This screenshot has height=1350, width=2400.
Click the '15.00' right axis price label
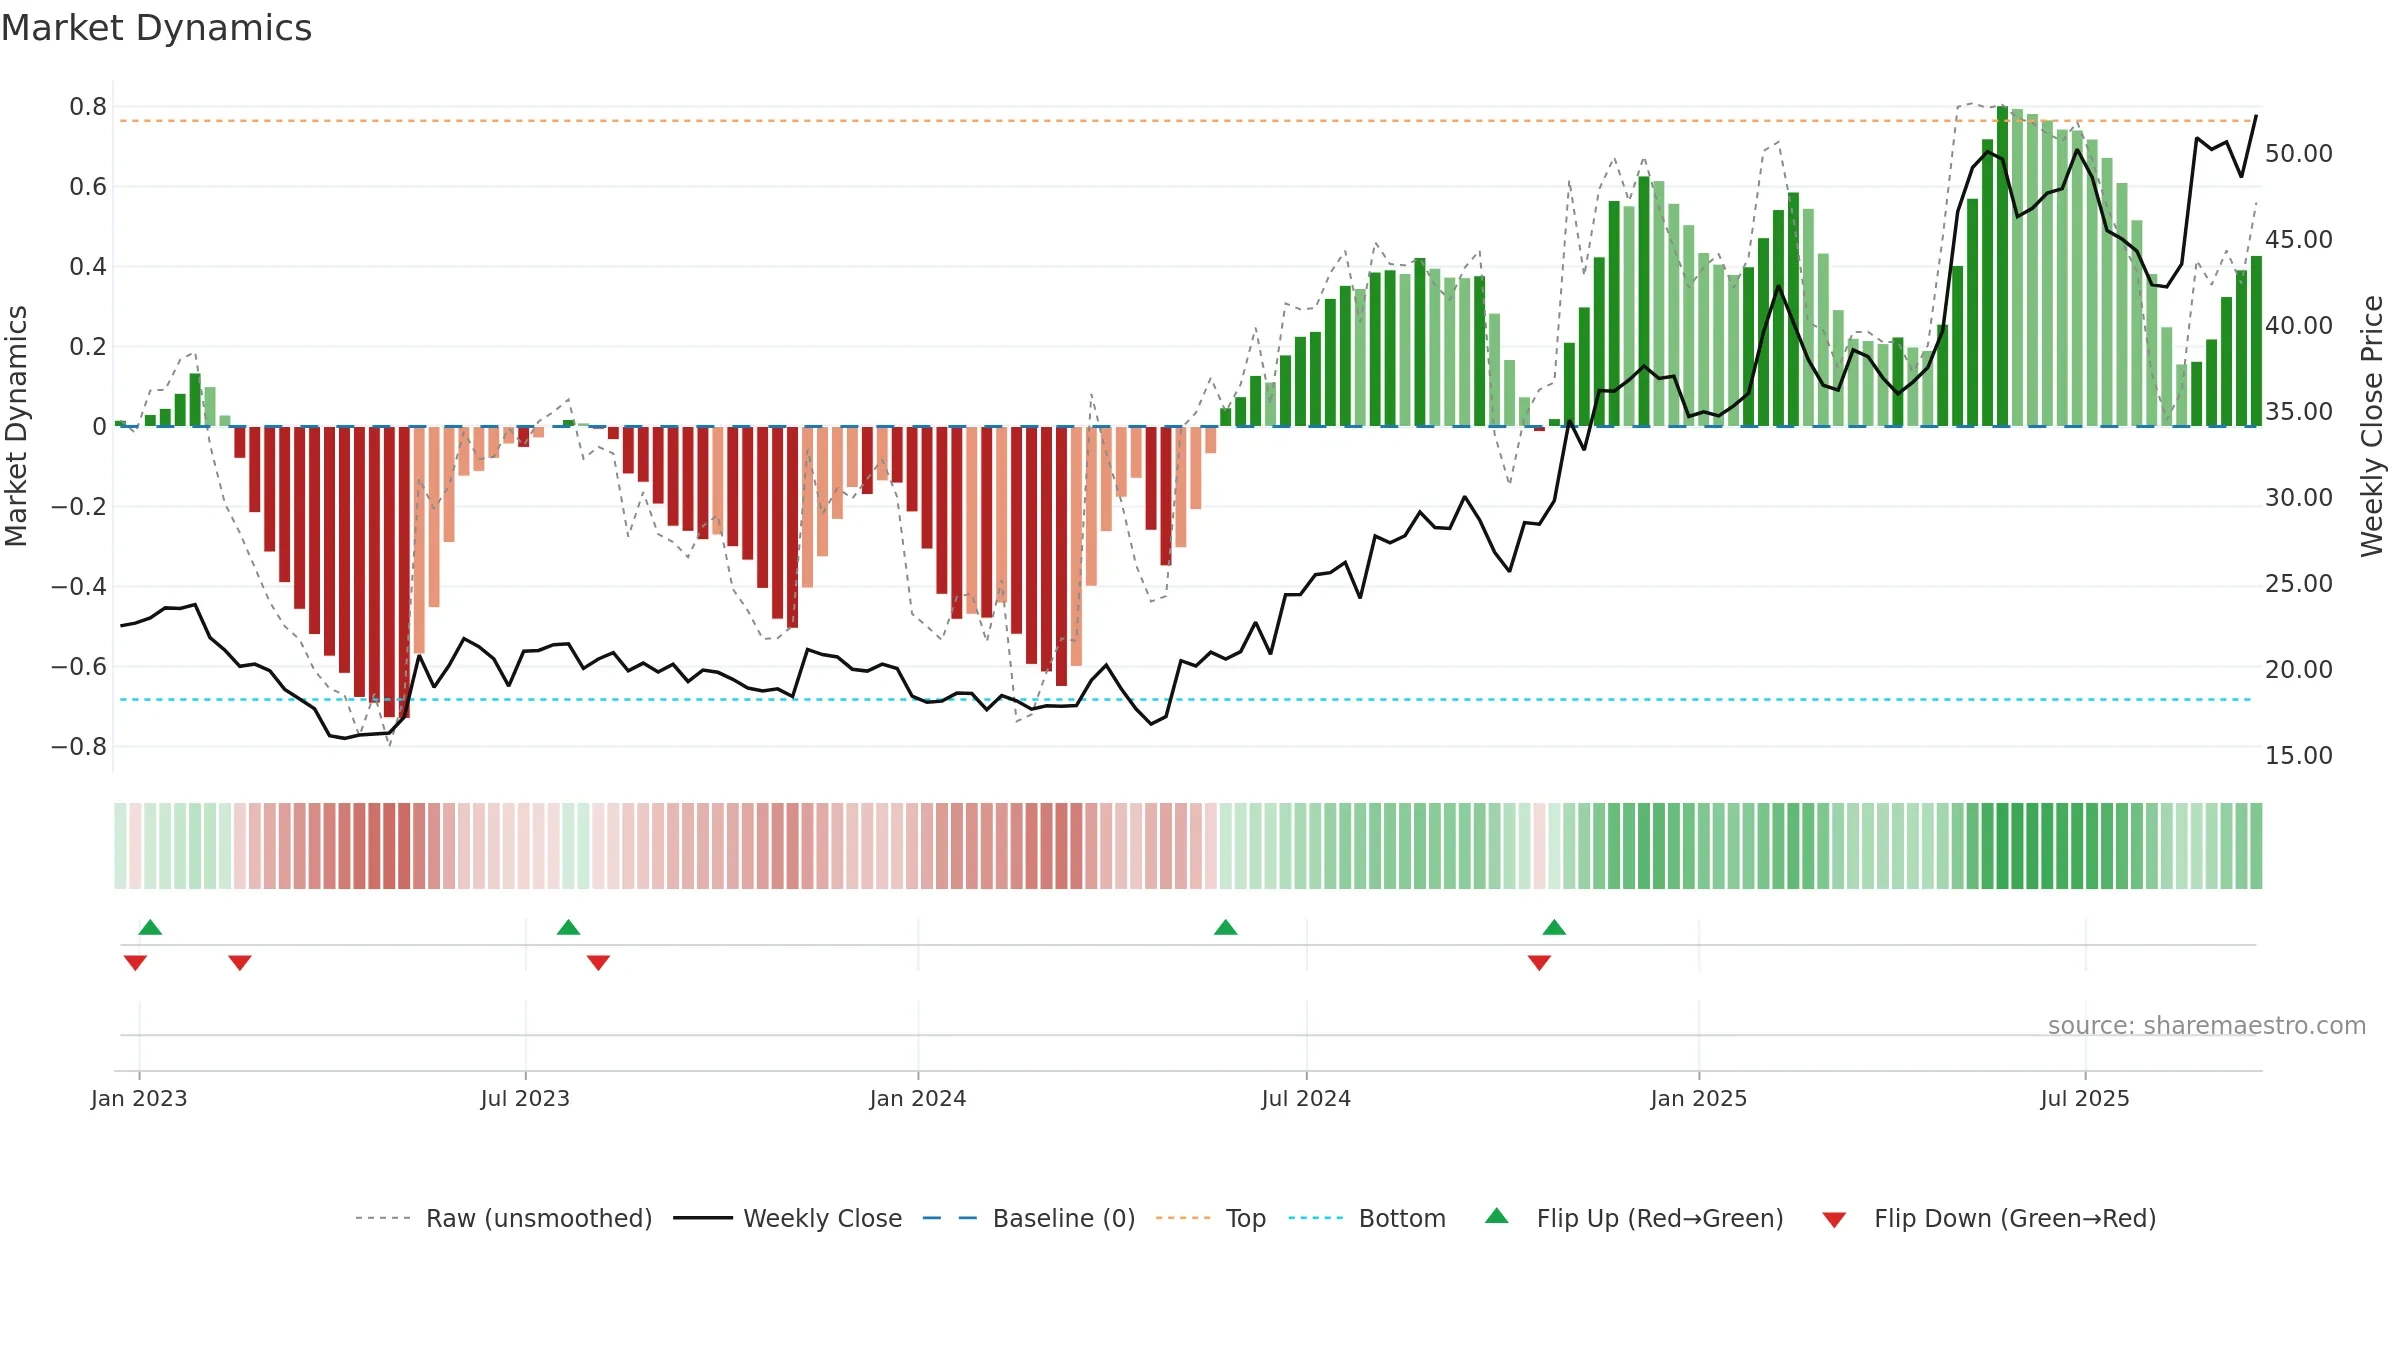pyautogui.click(x=2299, y=756)
